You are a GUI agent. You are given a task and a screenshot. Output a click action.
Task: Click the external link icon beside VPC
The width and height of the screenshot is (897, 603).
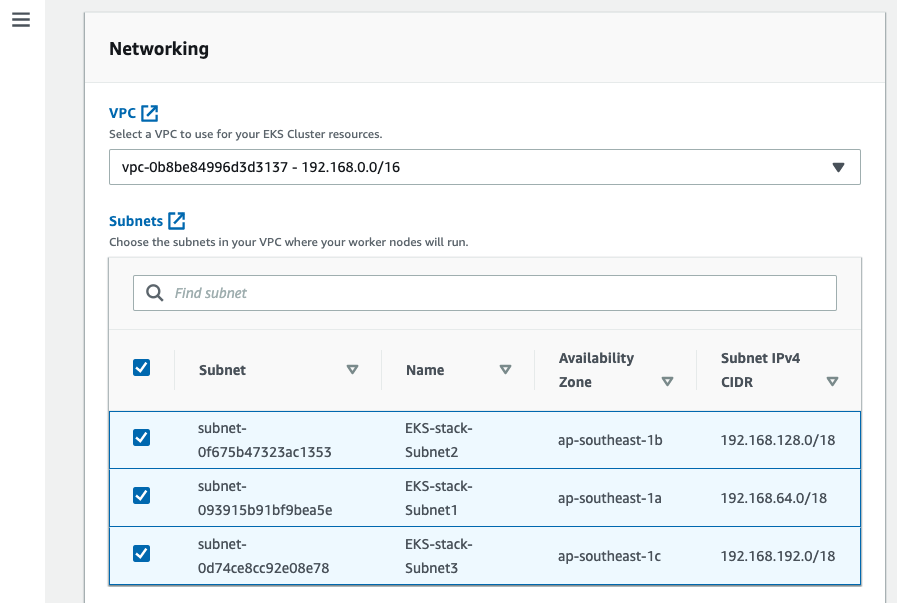click(x=150, y=113)
